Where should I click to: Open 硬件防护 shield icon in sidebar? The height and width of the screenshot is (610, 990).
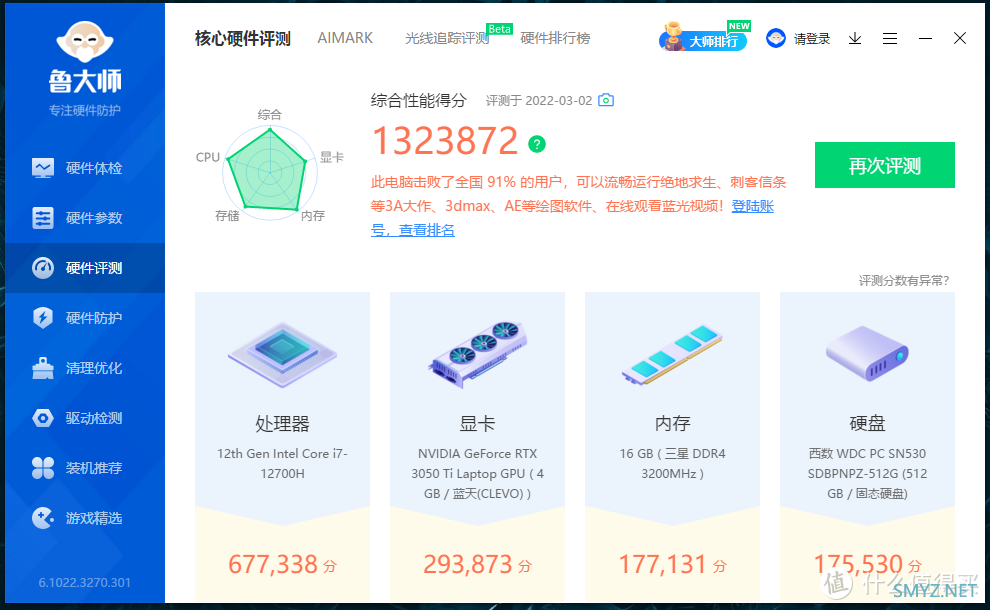coord(43,318)
